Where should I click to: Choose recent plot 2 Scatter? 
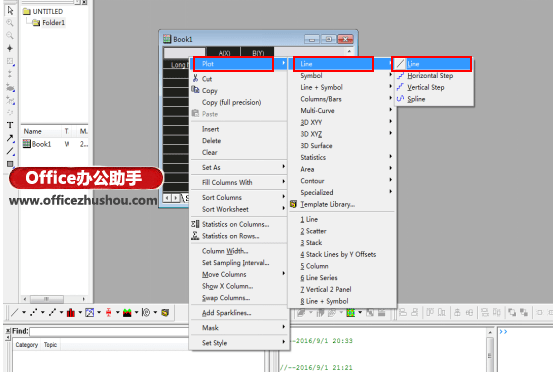click(x=342, y=231)
